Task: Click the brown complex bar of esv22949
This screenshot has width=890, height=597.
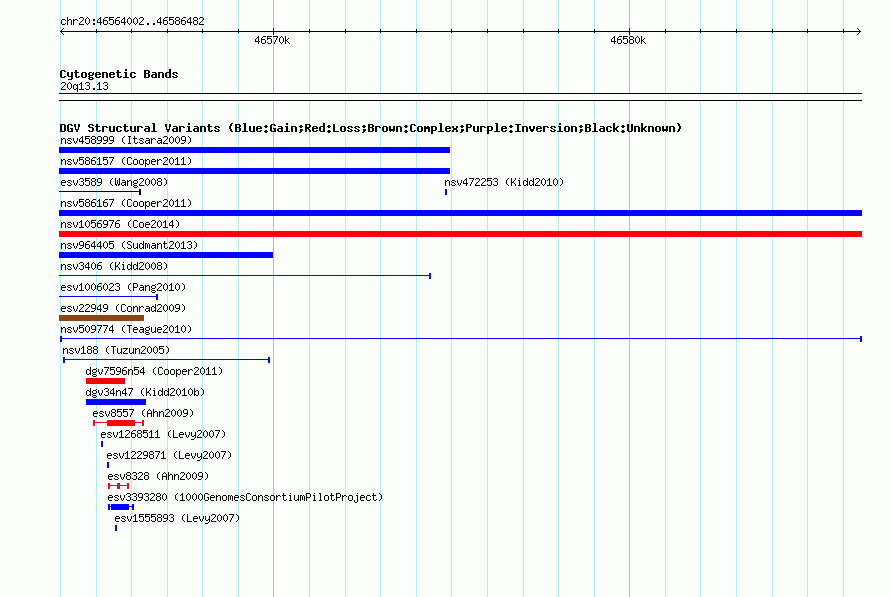Action: [102, 318]
